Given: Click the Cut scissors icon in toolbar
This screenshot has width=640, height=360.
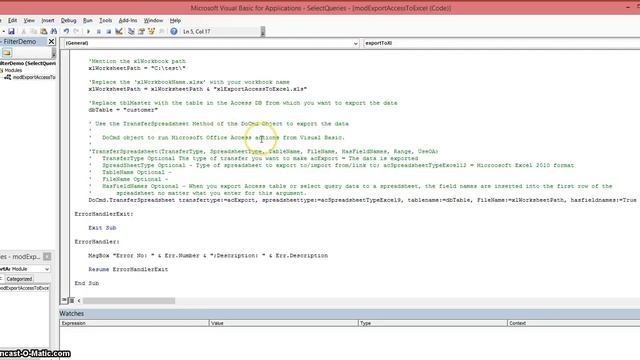Looking at the screenshot, I should click(24, 31).
